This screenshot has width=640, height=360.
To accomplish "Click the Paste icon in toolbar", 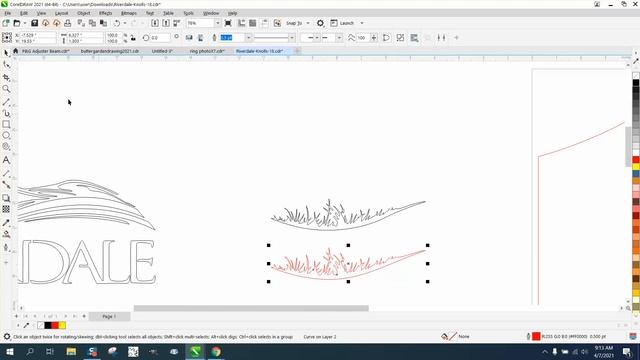I will tap(104, 23).
